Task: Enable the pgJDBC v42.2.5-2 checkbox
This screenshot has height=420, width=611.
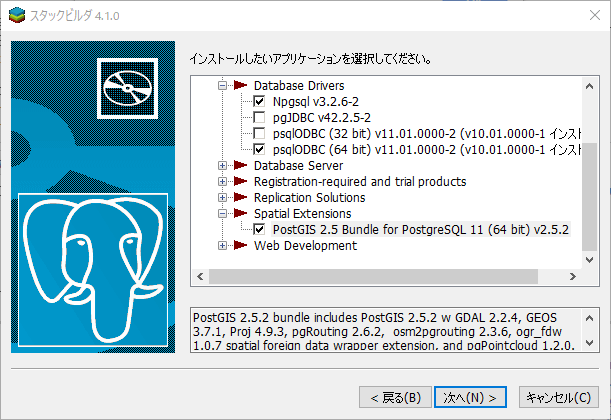Action: [259, 118]
